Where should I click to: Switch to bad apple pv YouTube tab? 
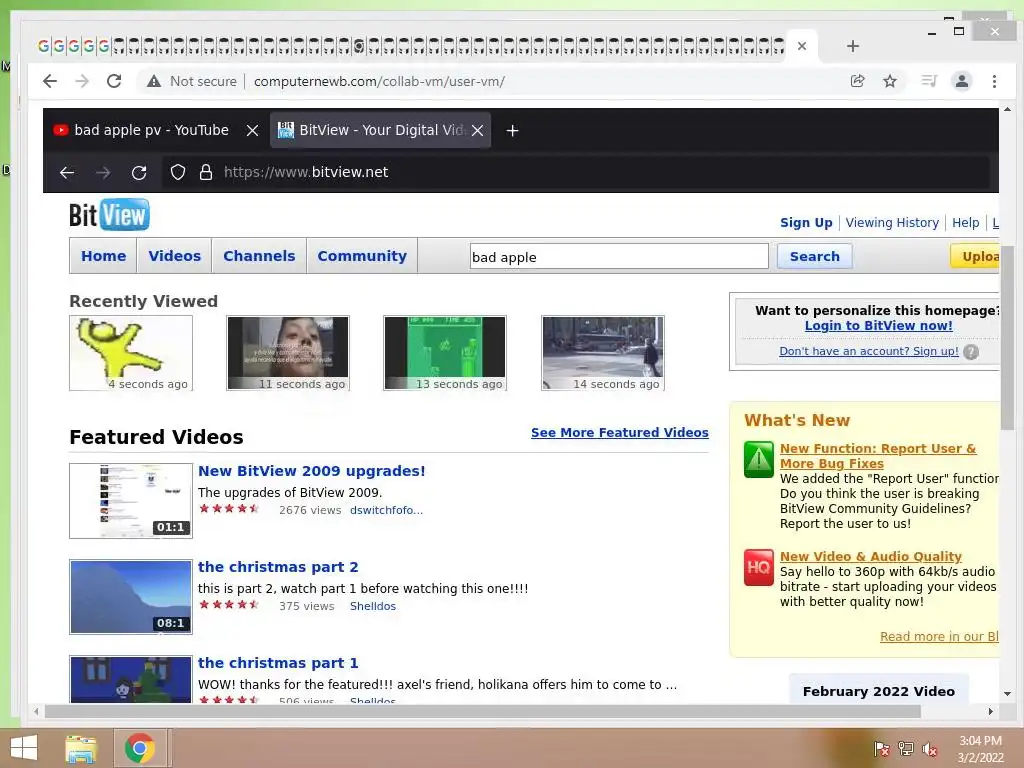pyautogui.click(x=152, y=130)
